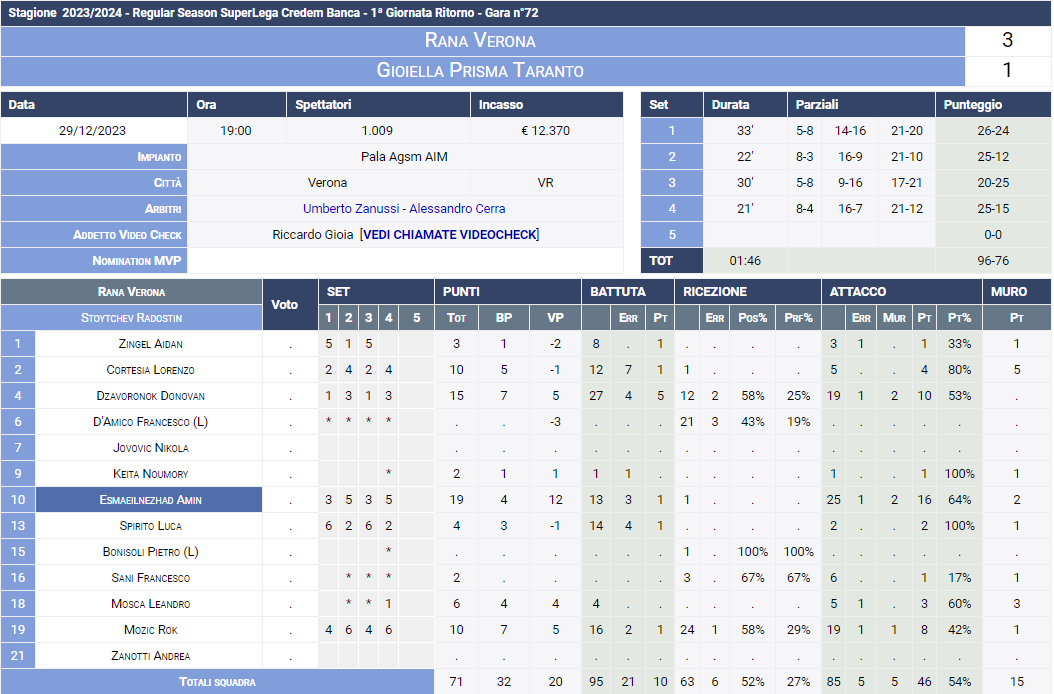Click set 1 row number
Viewport: 1054px width, 694px height.
point(672,130)
